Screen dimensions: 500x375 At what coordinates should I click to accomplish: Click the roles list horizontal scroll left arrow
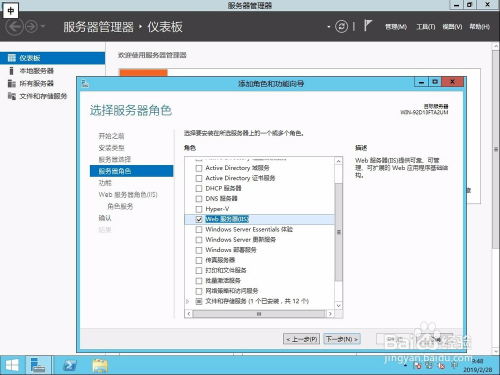coord(189,314)
